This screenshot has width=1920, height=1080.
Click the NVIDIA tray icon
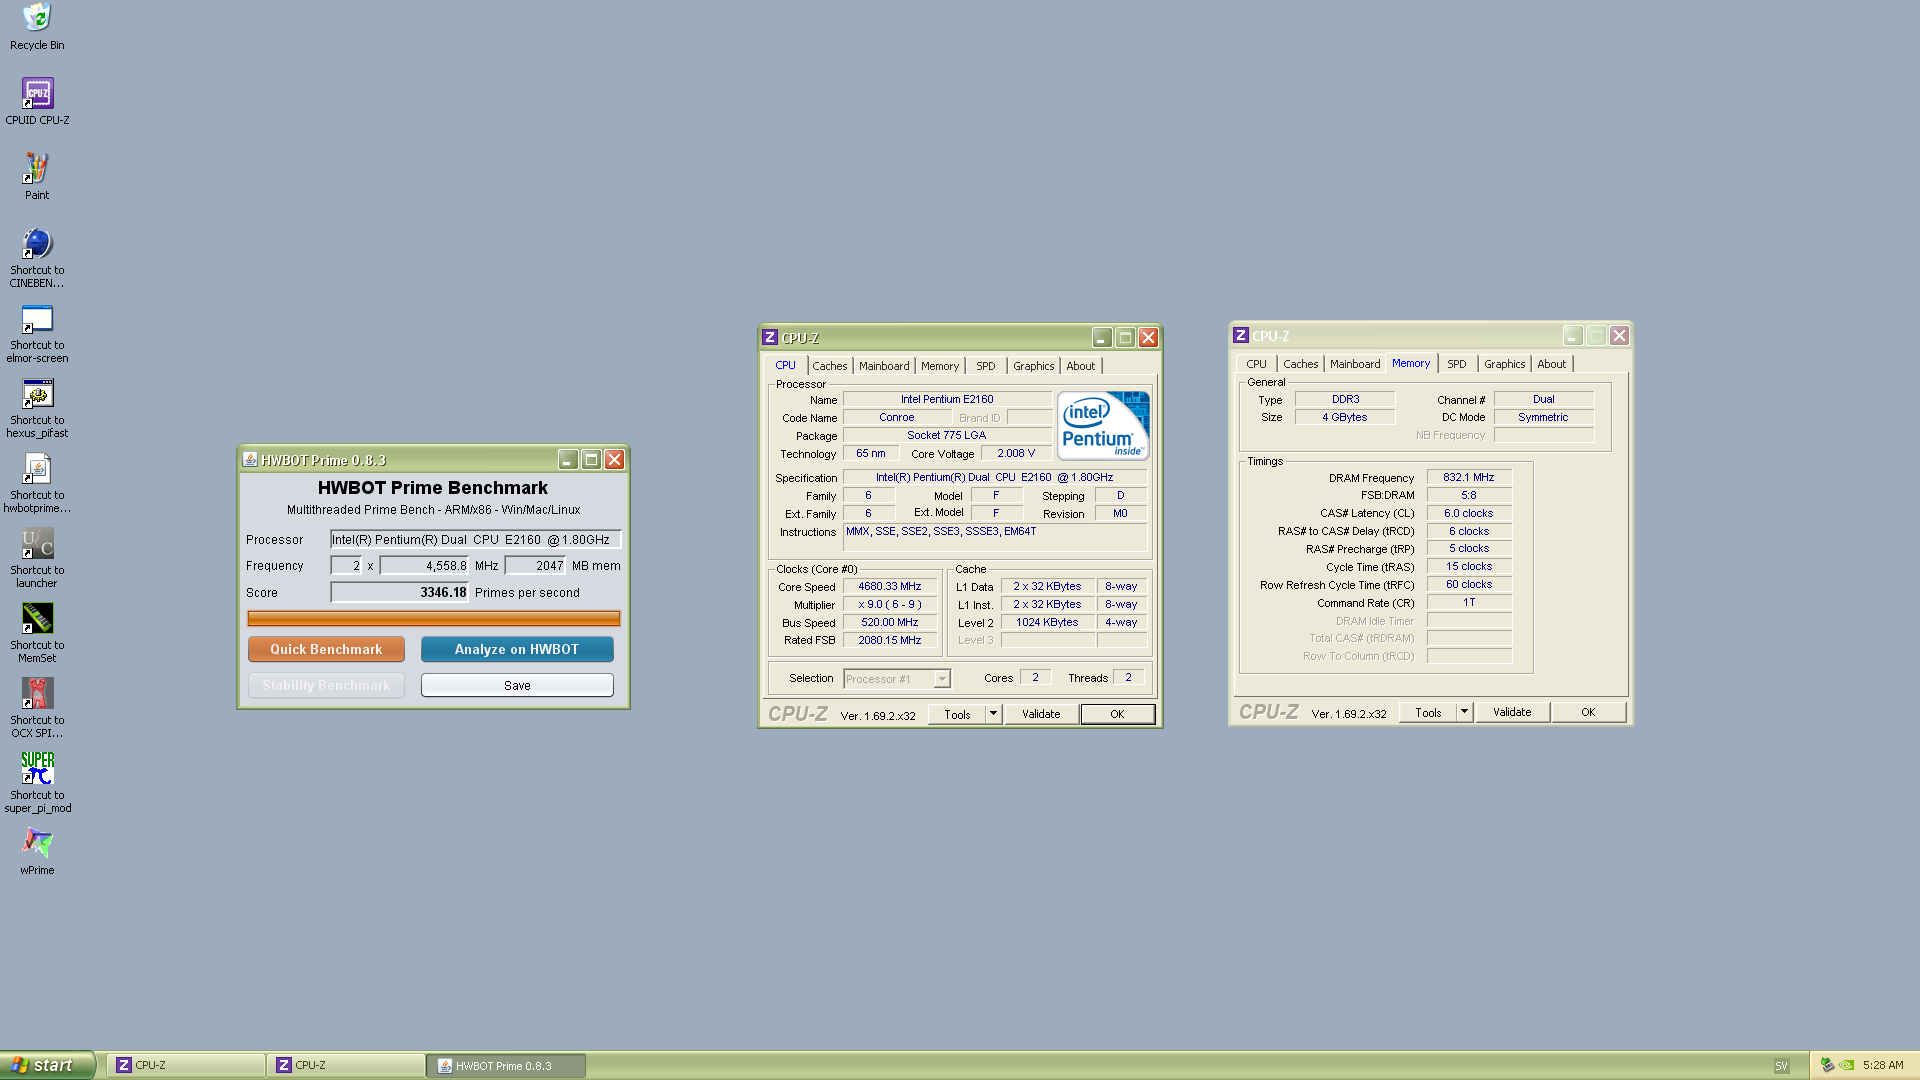click(x=1847, y=1065)
